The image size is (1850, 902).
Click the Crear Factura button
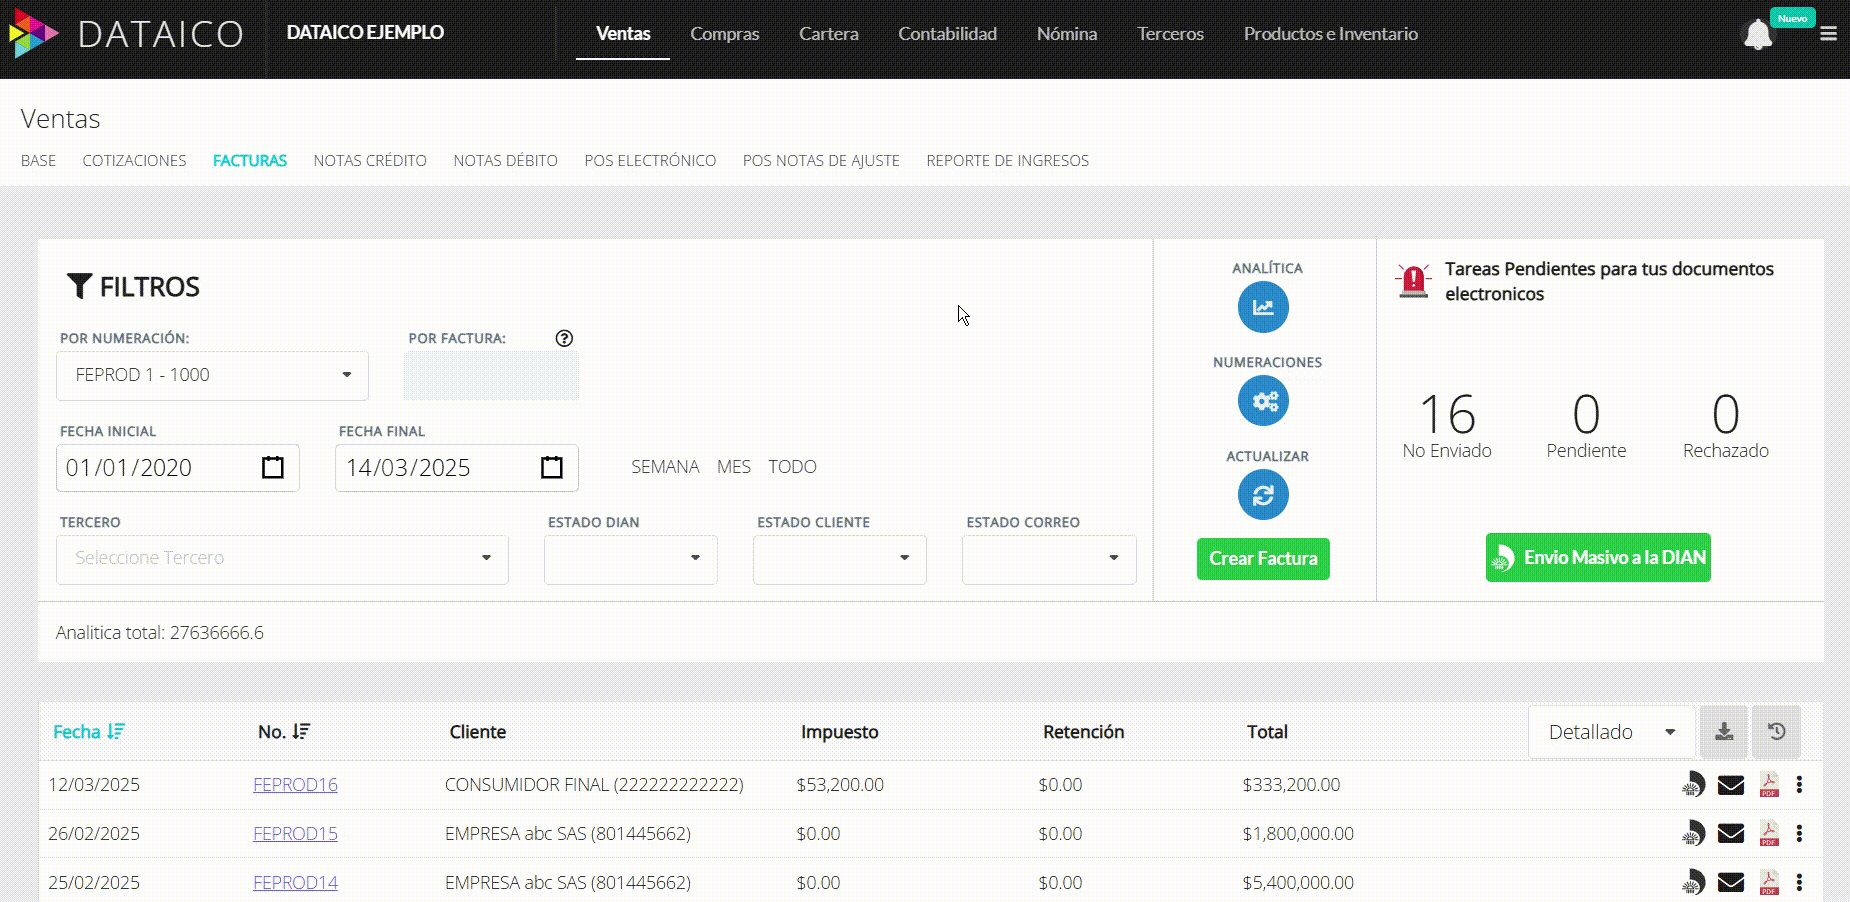coord(1262,558)
